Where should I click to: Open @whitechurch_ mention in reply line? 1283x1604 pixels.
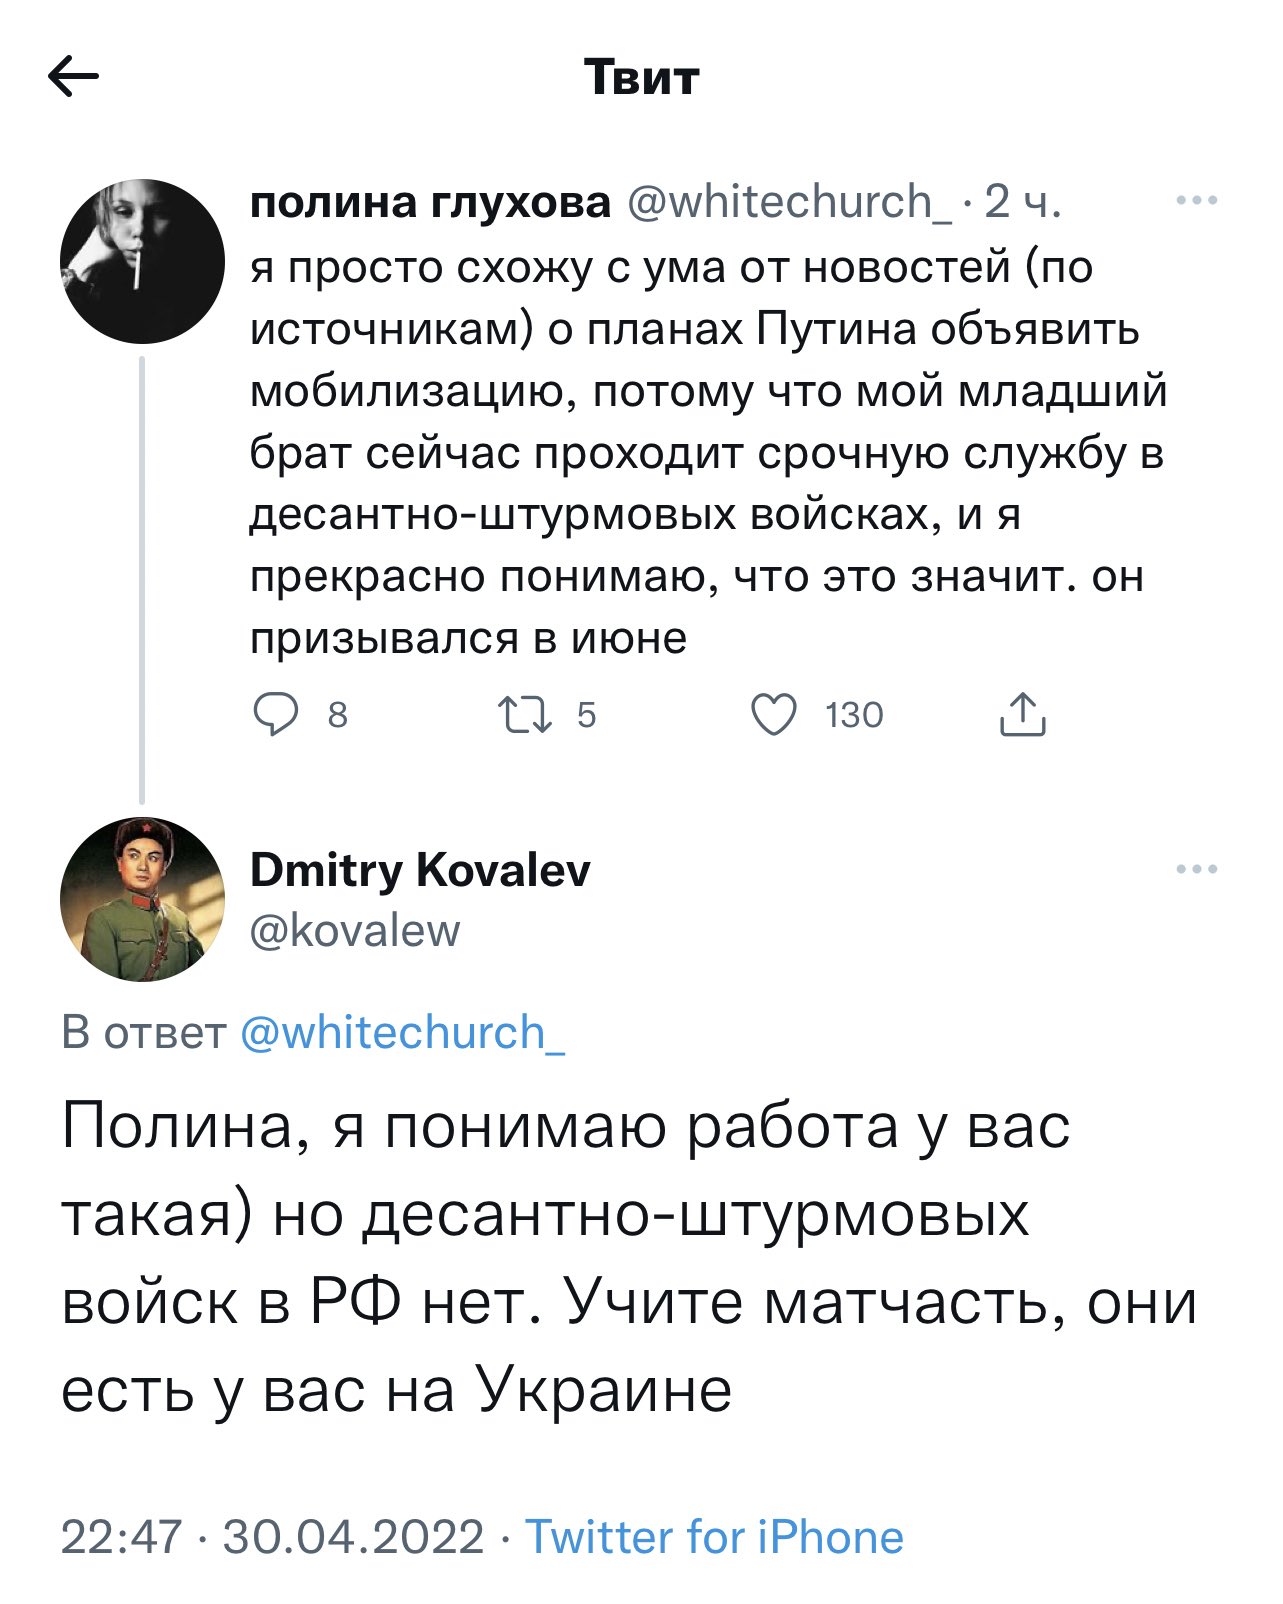tap(403, 1033)
